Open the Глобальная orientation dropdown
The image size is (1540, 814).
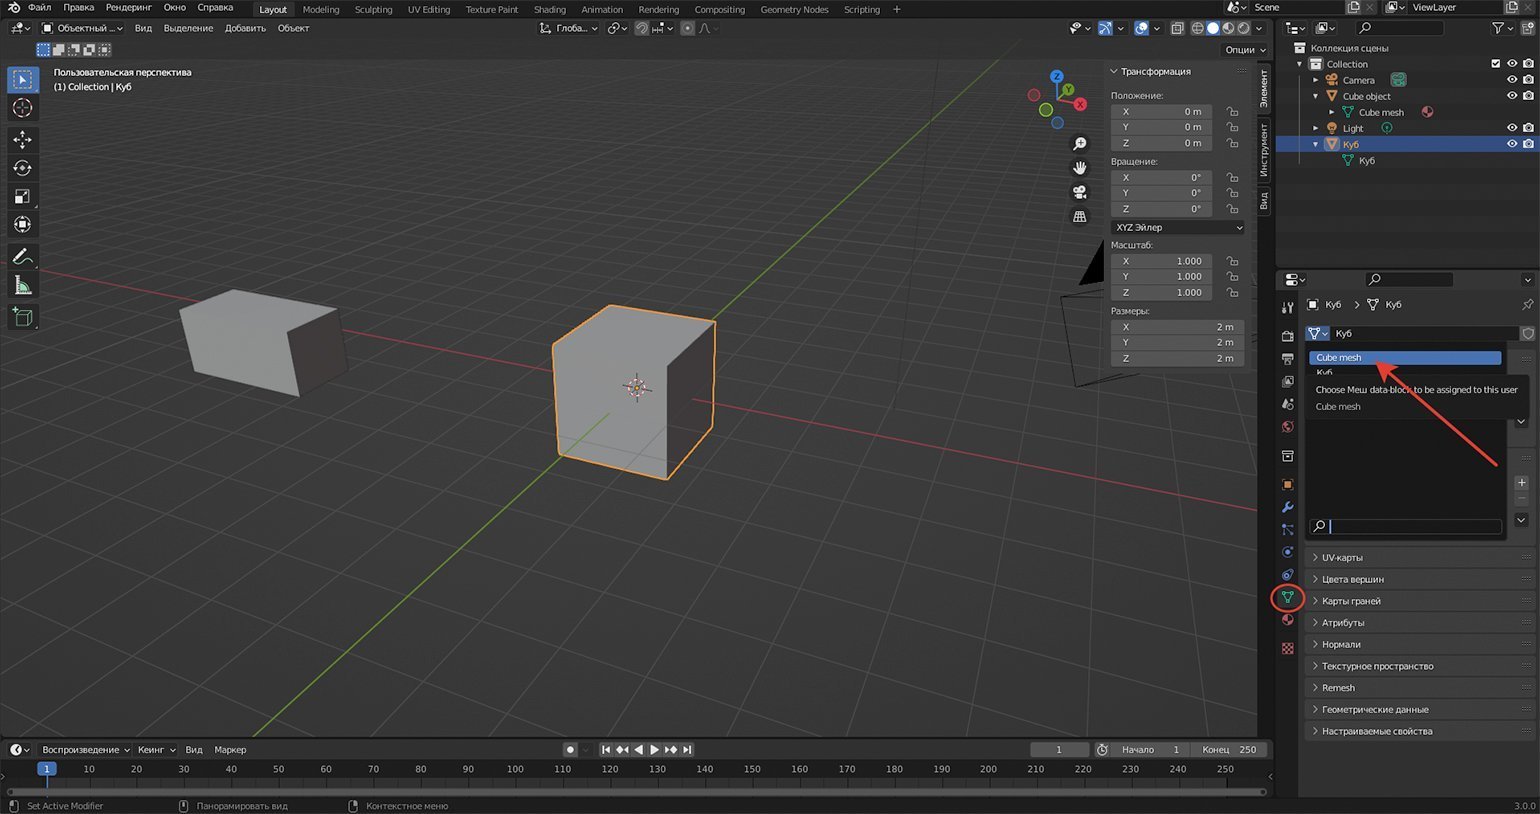568,28
